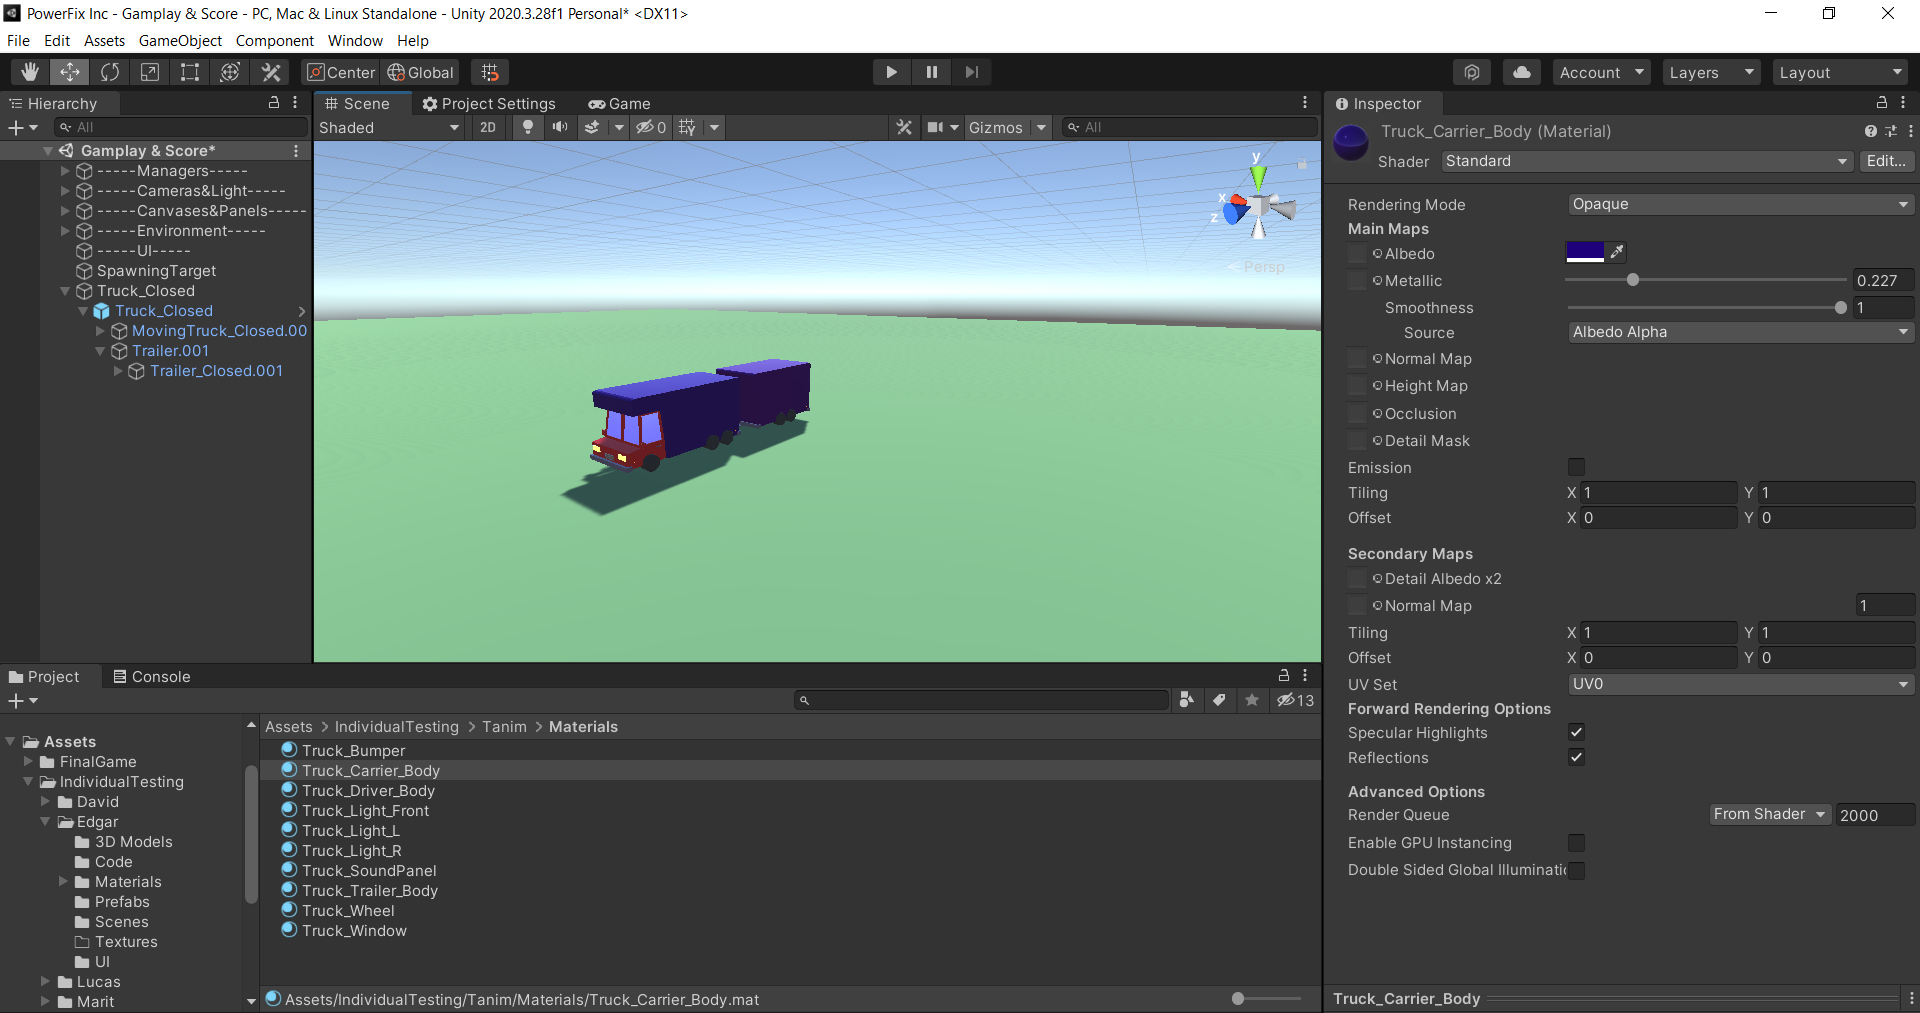1920x1013 pixels.
Task: Click the Step frame button
Action: pyautogui.click(x=972, y=72)
